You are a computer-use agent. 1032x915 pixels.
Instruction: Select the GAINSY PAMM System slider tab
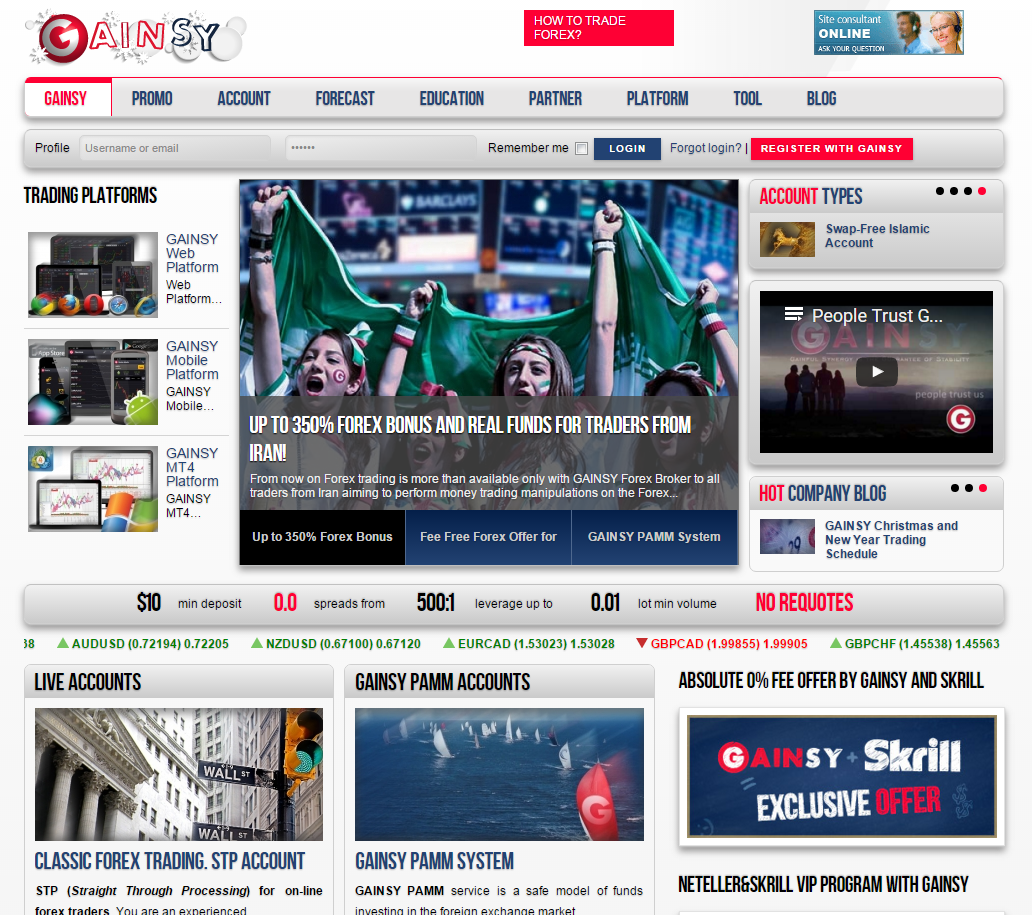point(654,537)
